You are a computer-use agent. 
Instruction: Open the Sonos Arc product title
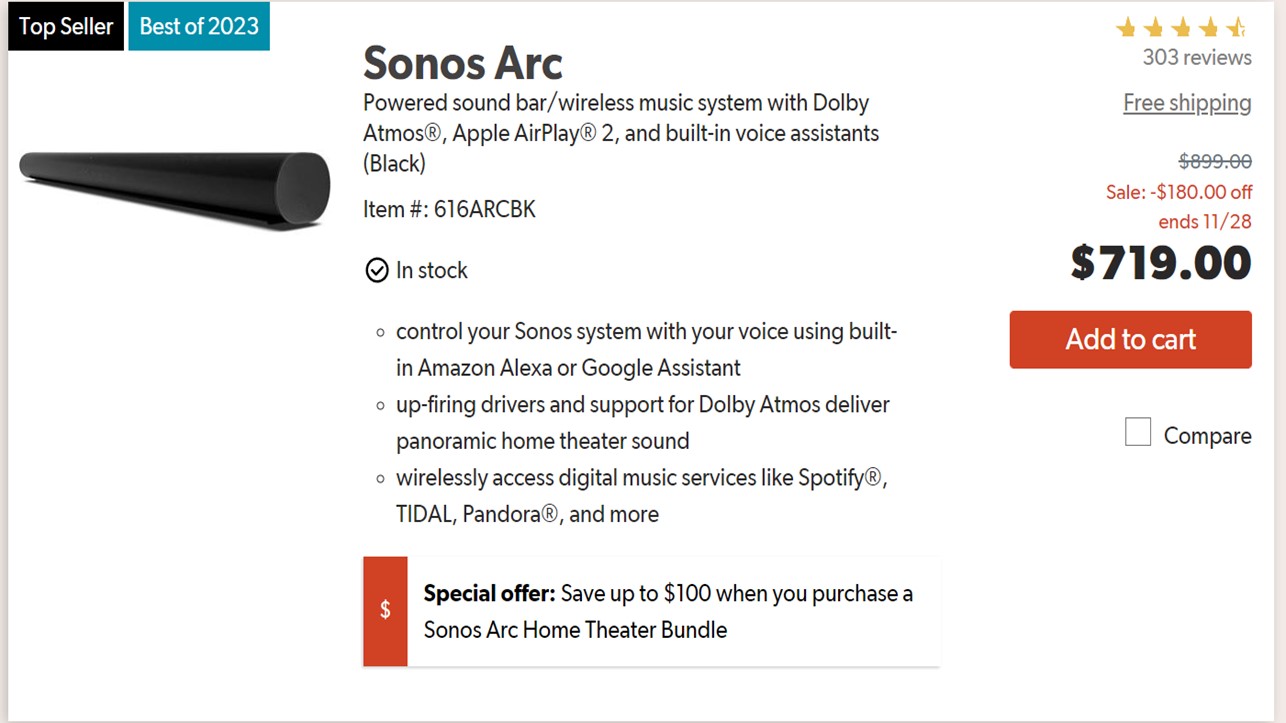pyautogui.click(x=462, y=63)
